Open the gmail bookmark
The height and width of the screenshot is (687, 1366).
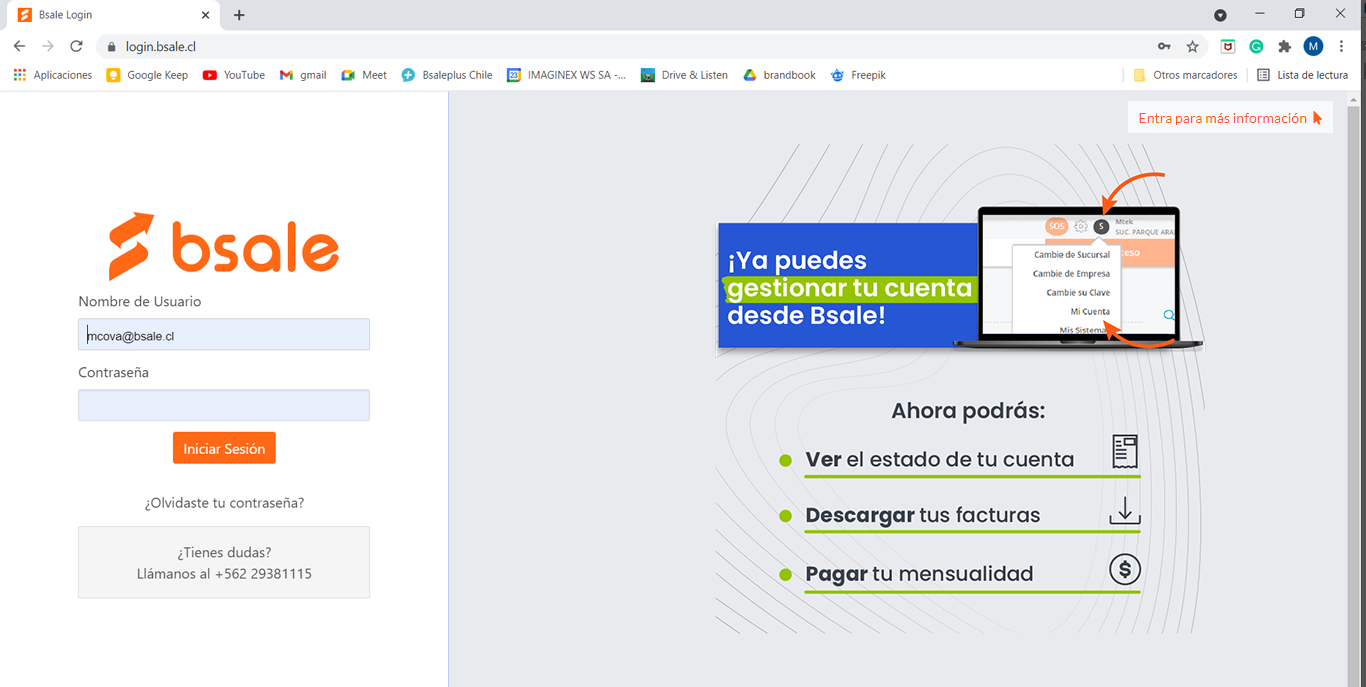[x=303, y=75]
